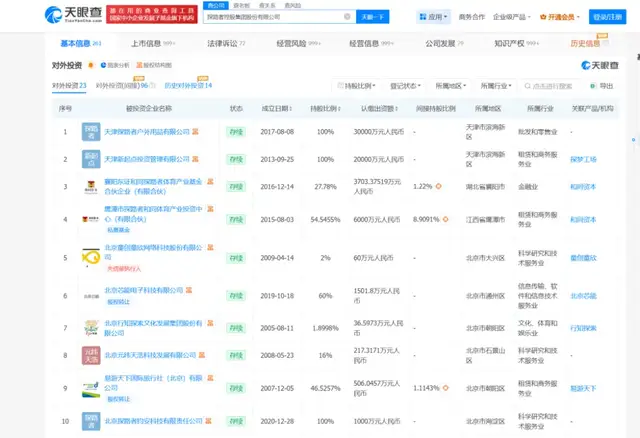Open 天津新起点投资管理有限公司 company link
This screenshot has width=640, height=438.
click(147, 159)
